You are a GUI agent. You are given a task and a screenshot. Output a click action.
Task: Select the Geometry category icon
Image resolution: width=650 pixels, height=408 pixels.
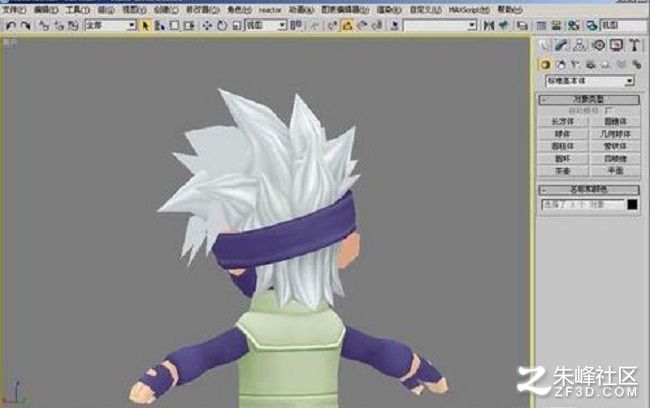545,65
